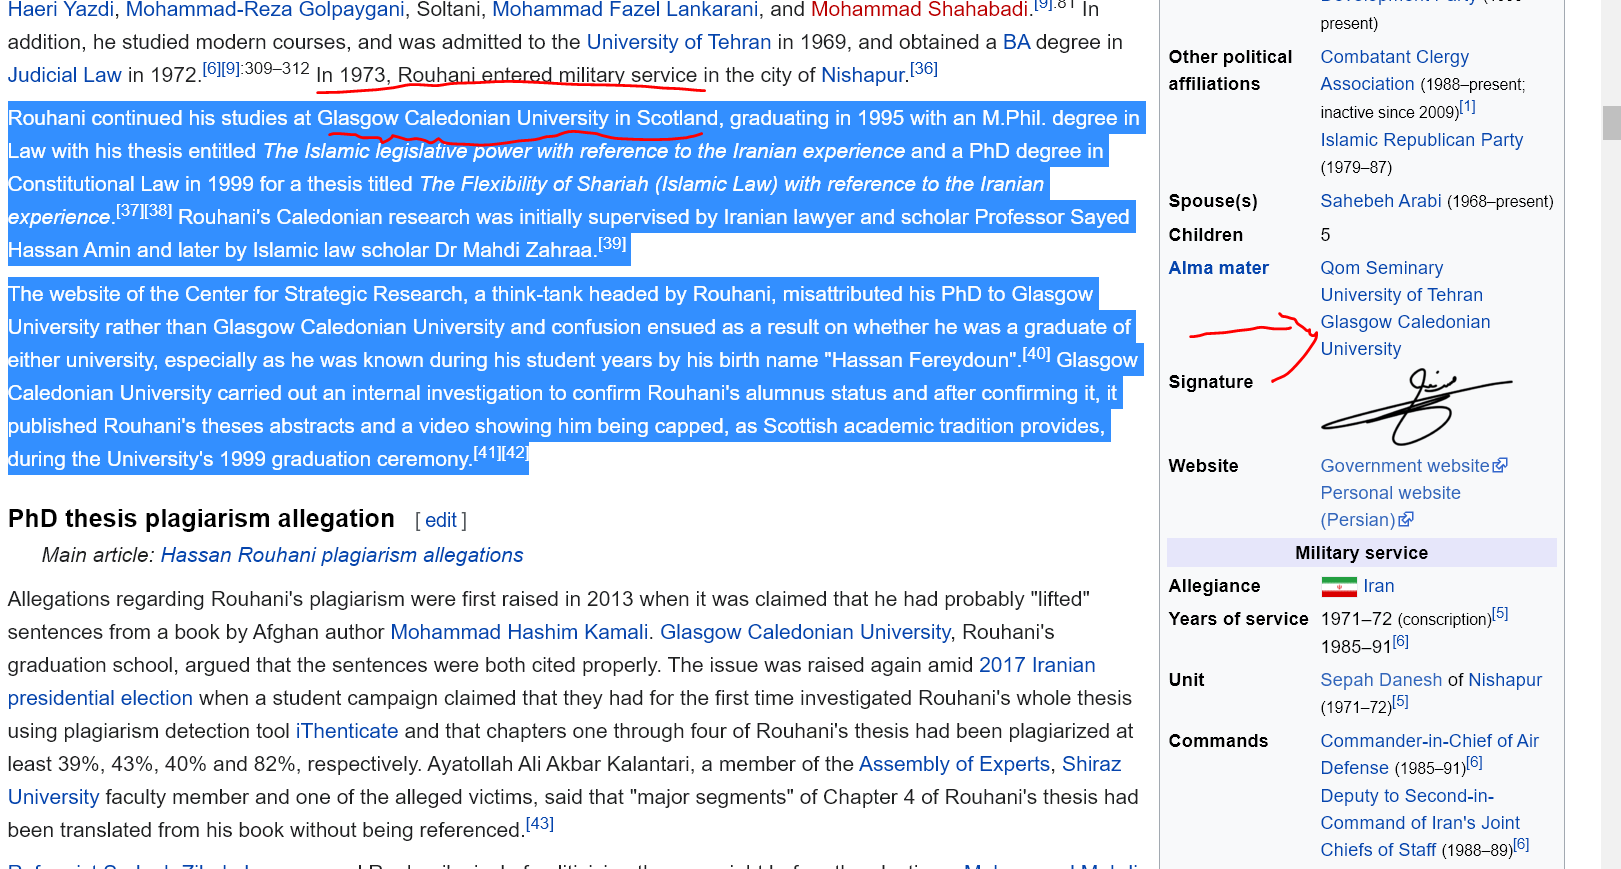Image resolution: width=1621 pixels, height=869 pixels.
Task: Open the Combatant Clergy Association infobox link
Action: pyautogui.click(x=1394, y=71)
